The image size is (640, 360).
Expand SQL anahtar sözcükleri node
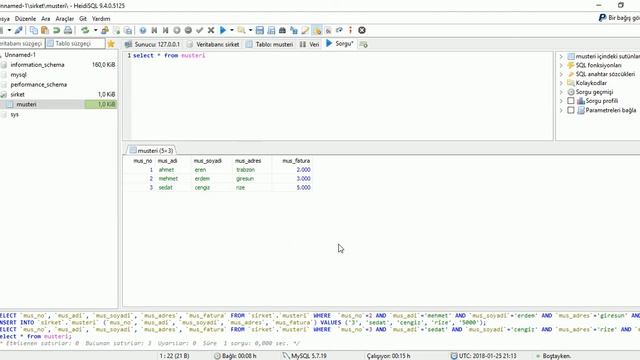click(561, 74)
